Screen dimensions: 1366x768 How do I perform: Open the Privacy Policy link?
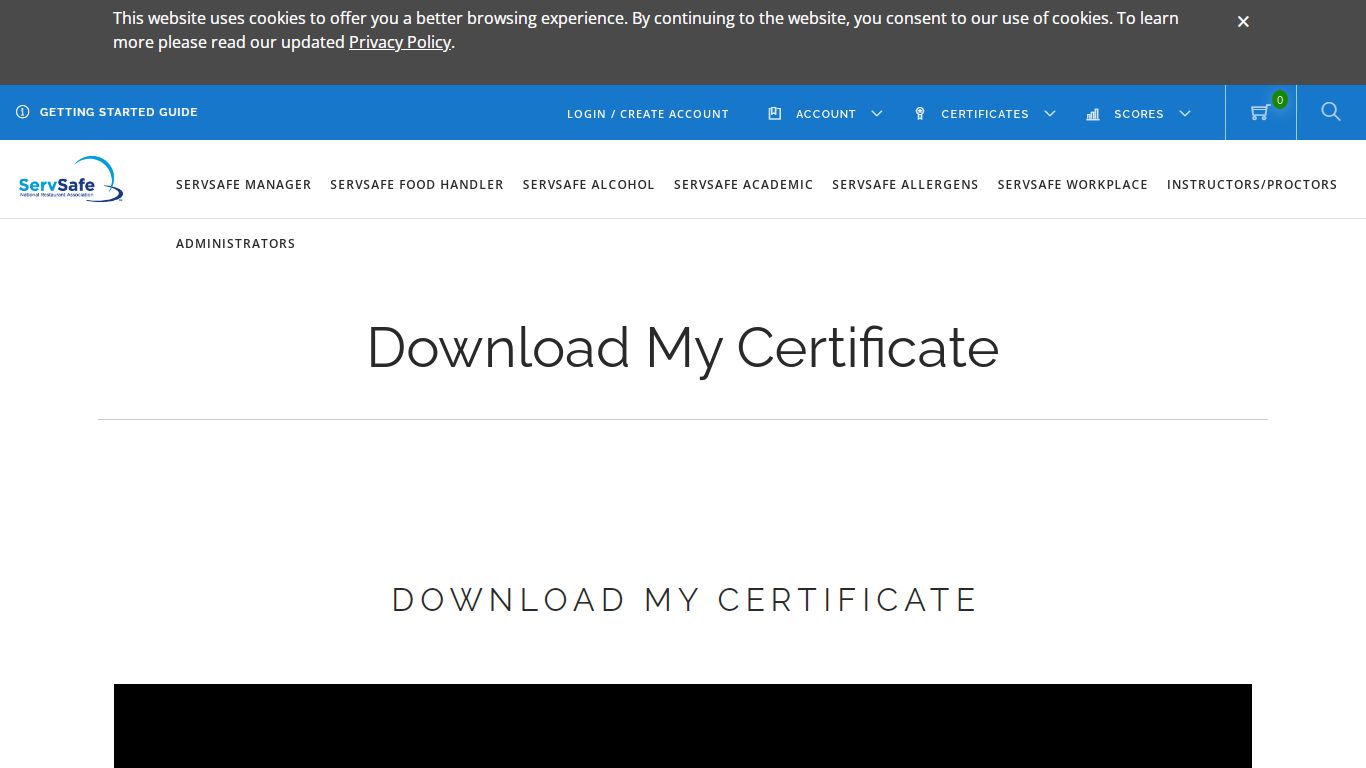[400, 42]
